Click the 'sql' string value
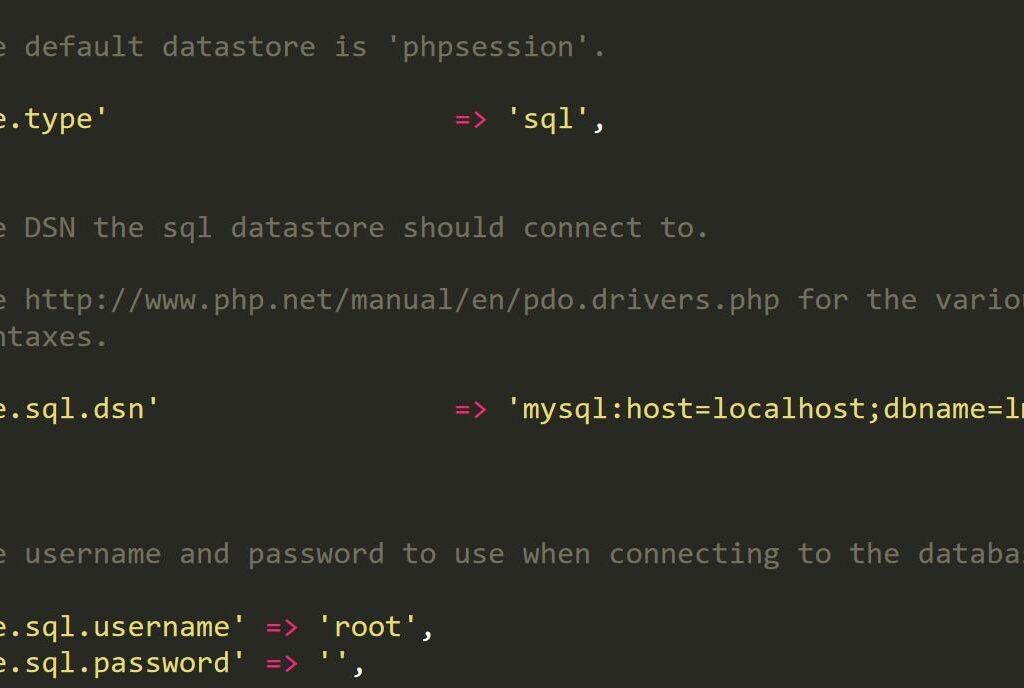The height and width of the screenshot is (688, 1024). click(x=551, y=119)
